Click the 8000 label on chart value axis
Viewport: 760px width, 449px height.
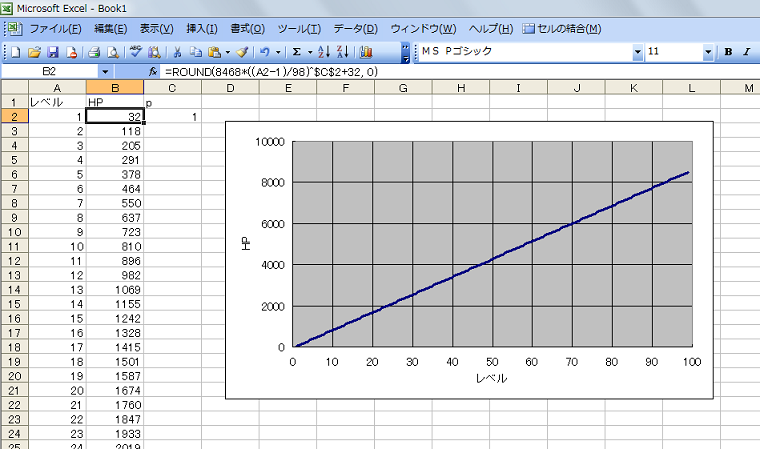(273, 183)
